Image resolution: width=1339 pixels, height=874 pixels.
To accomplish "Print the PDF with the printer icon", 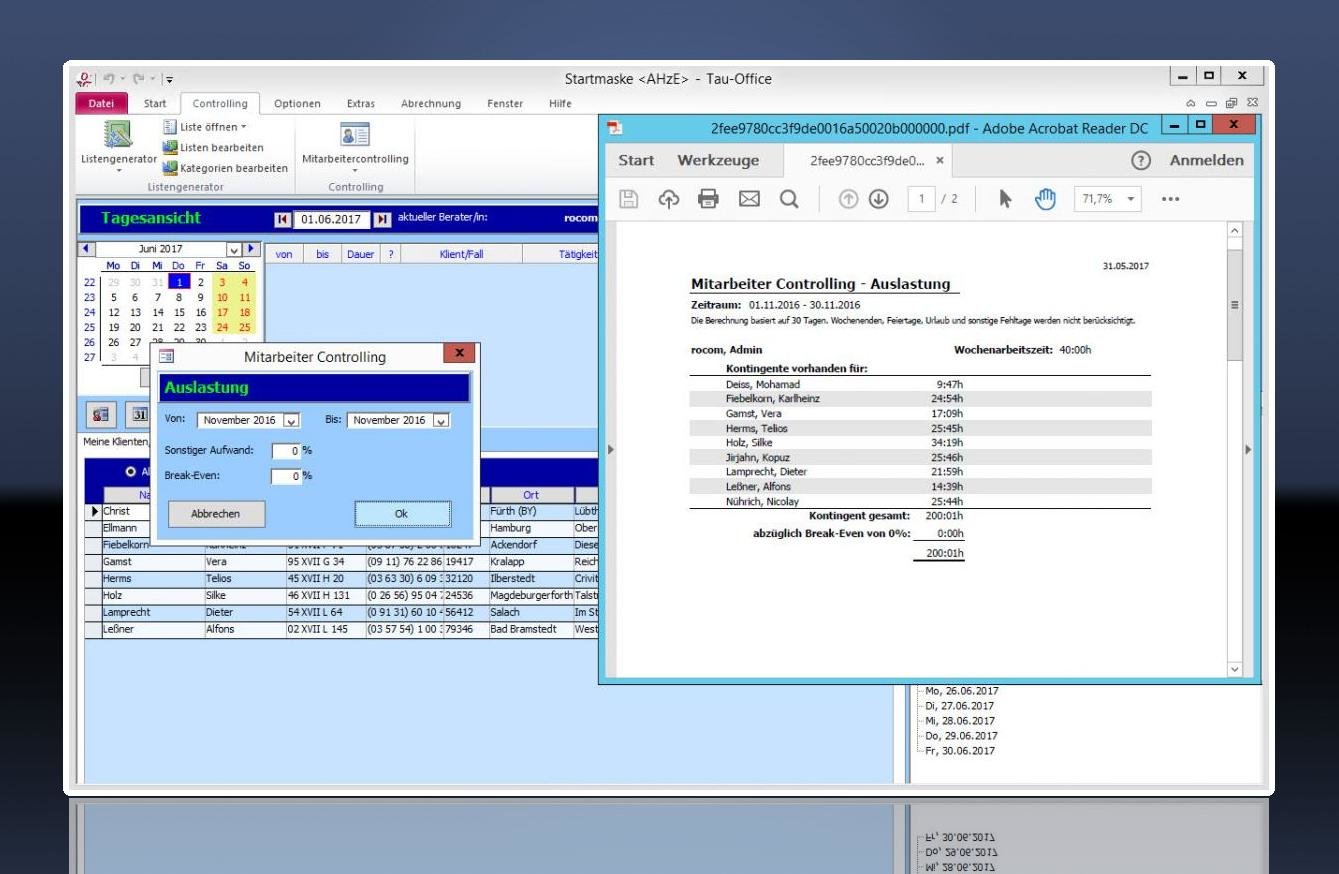I will coord(708,199).
